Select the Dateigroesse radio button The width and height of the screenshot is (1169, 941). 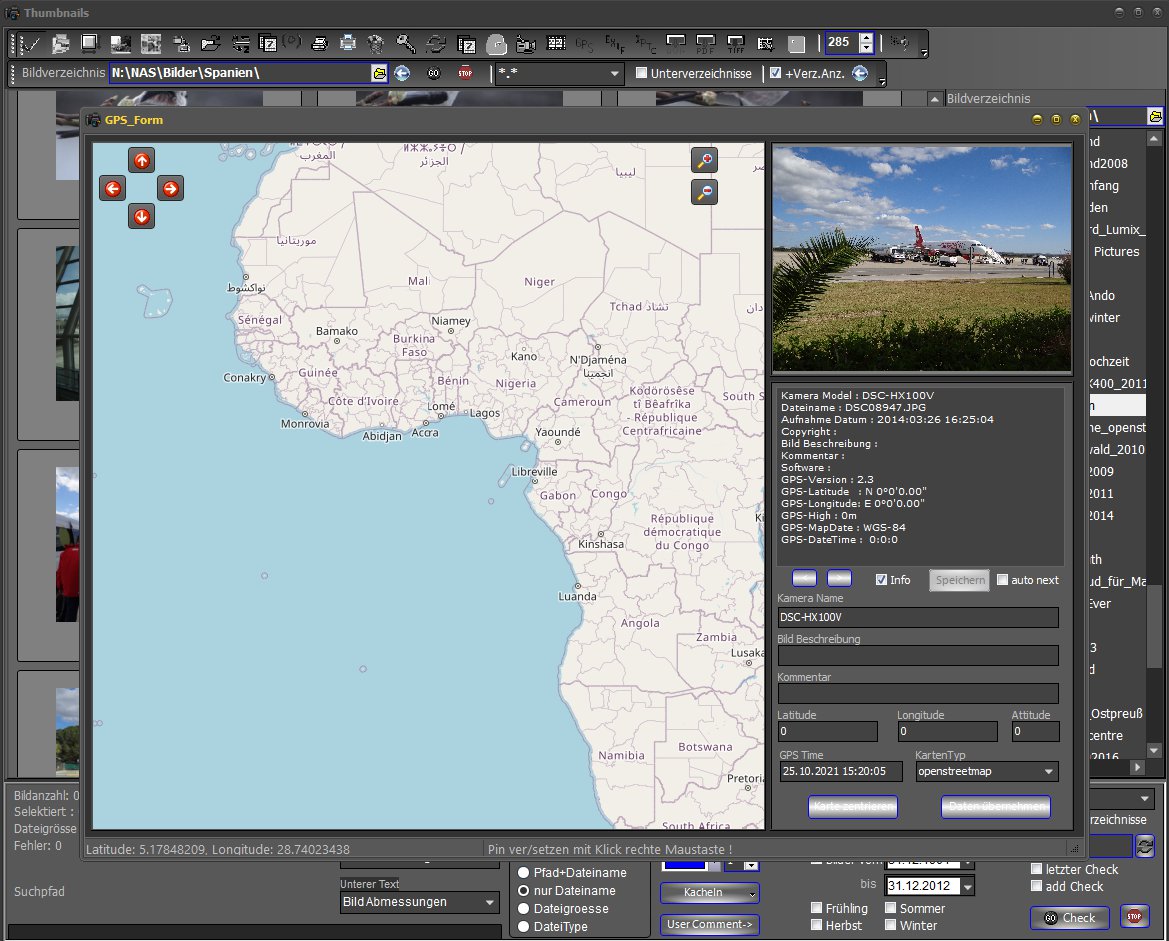coord(523,909)
